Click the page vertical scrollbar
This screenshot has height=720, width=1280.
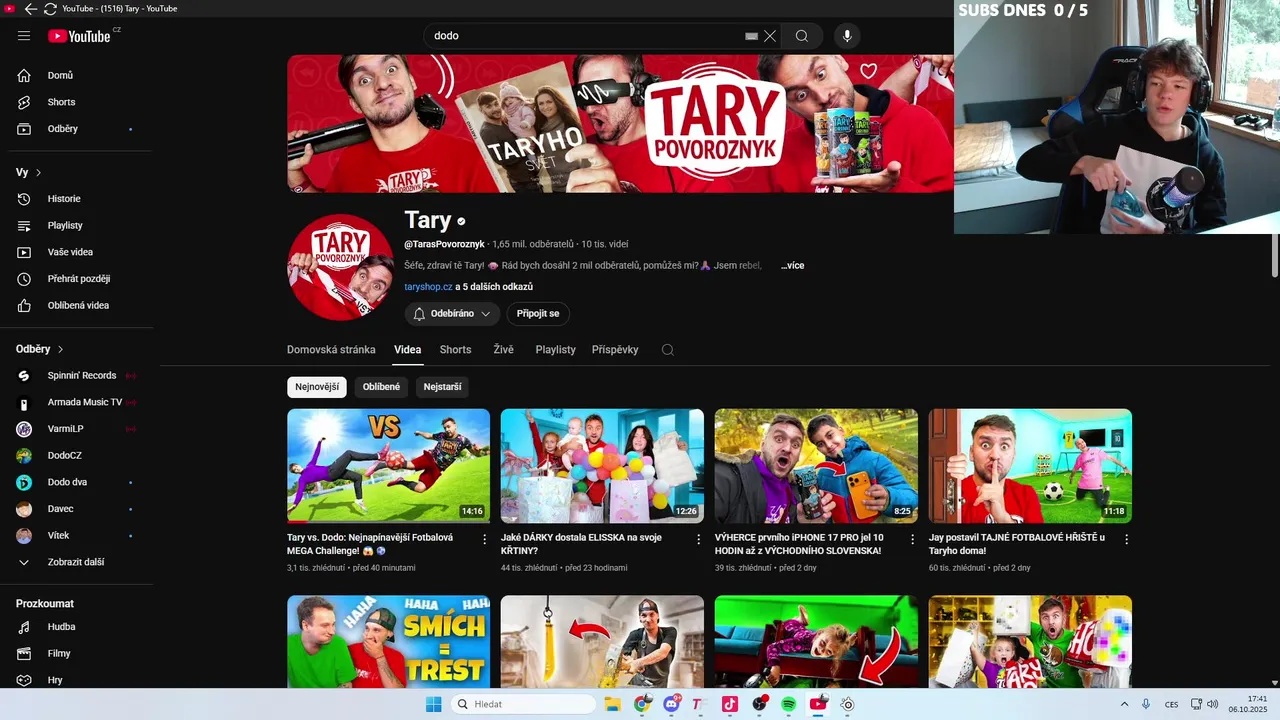1274,256
